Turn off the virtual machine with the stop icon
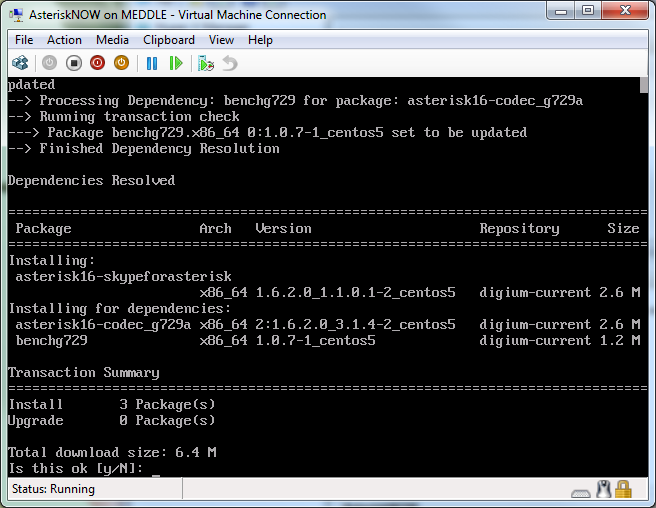 (x=74, y=63)
